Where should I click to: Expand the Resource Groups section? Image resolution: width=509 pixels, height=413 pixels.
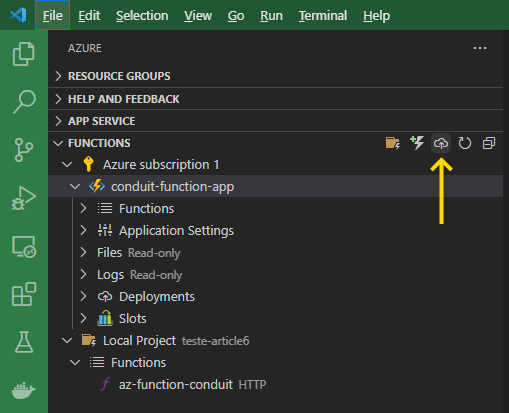coord(58,76)
